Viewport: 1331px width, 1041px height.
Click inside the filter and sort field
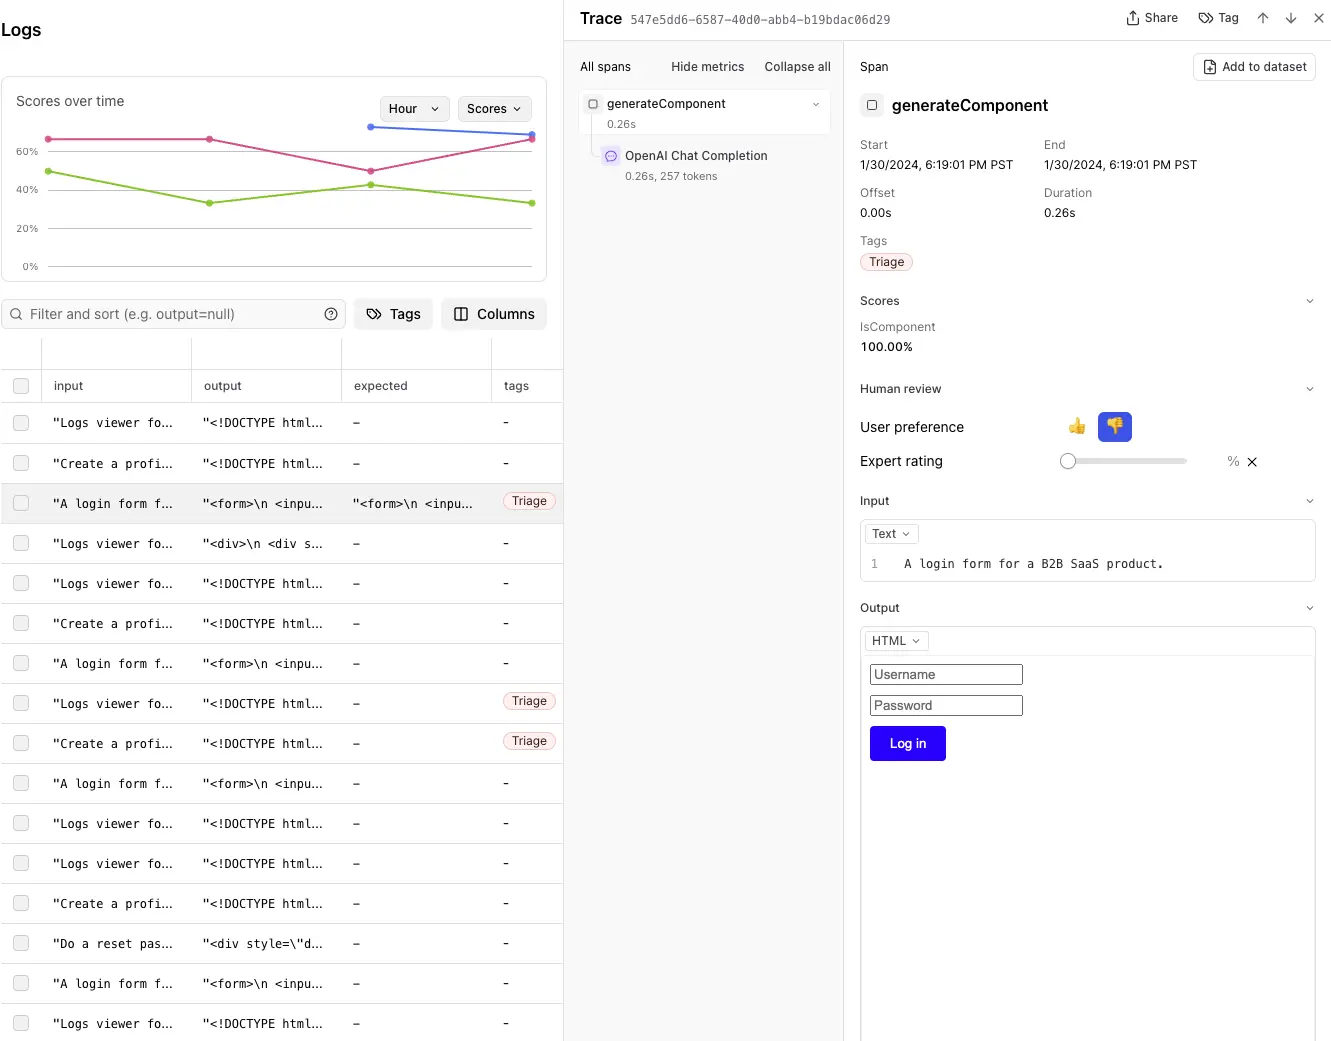[x=170, y=313]
